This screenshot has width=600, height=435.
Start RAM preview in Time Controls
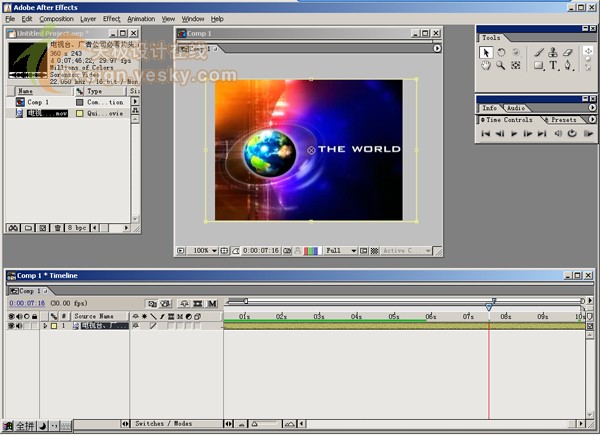(588, 134)
